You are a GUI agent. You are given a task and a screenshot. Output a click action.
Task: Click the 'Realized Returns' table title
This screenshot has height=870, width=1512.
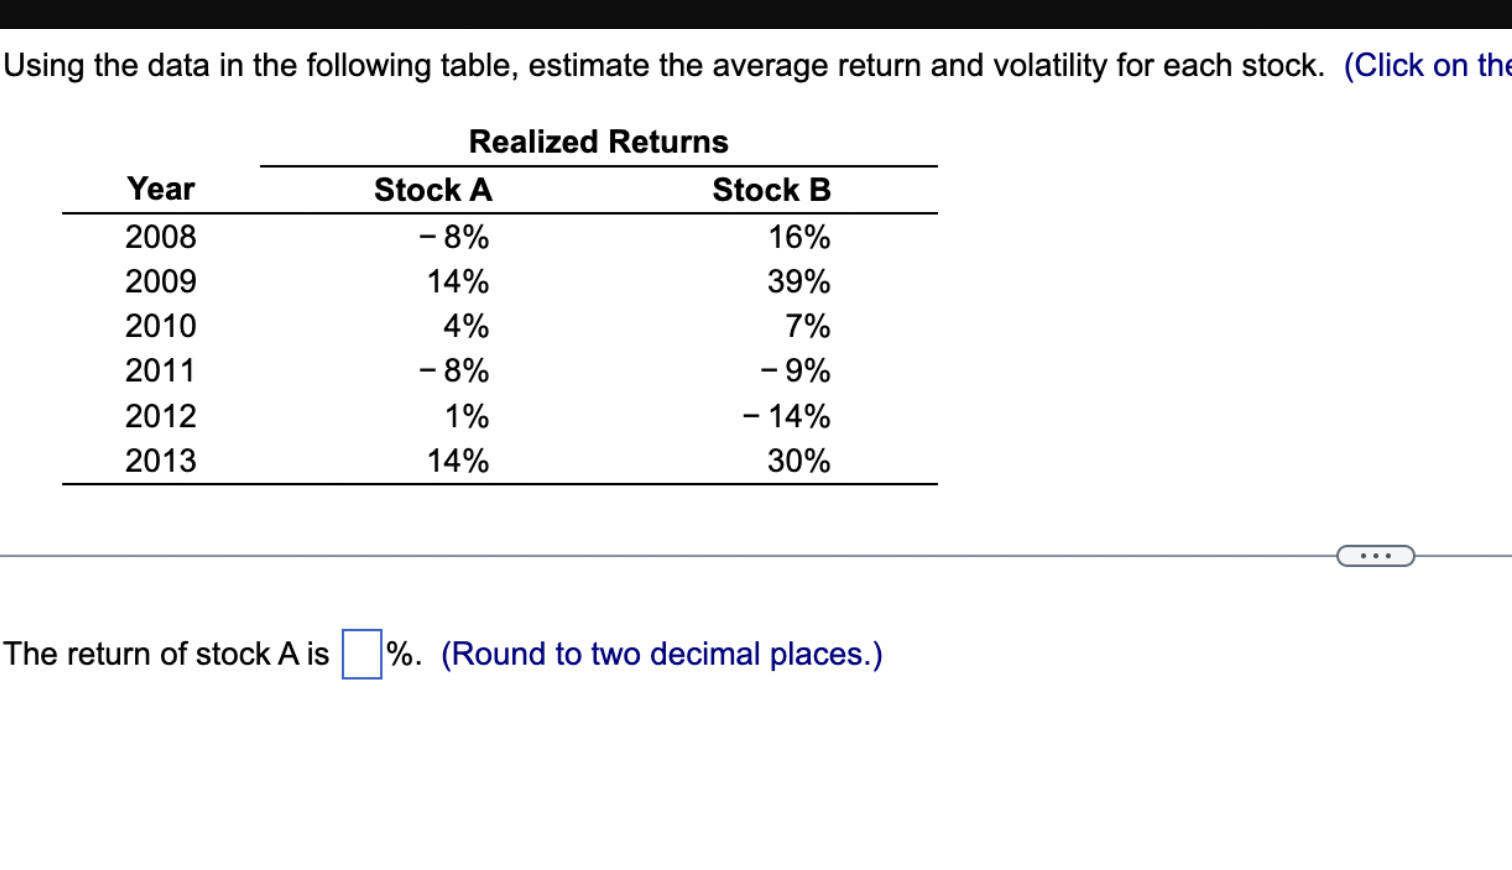point(598,142)
